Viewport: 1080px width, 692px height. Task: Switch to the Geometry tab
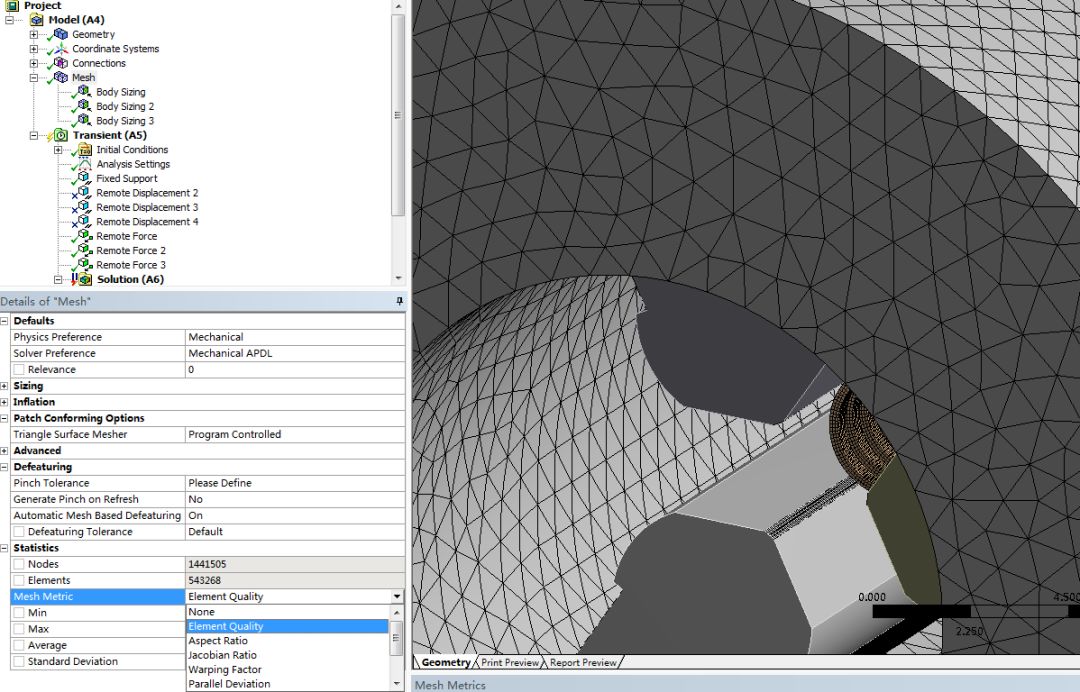[x=446, y=662]
